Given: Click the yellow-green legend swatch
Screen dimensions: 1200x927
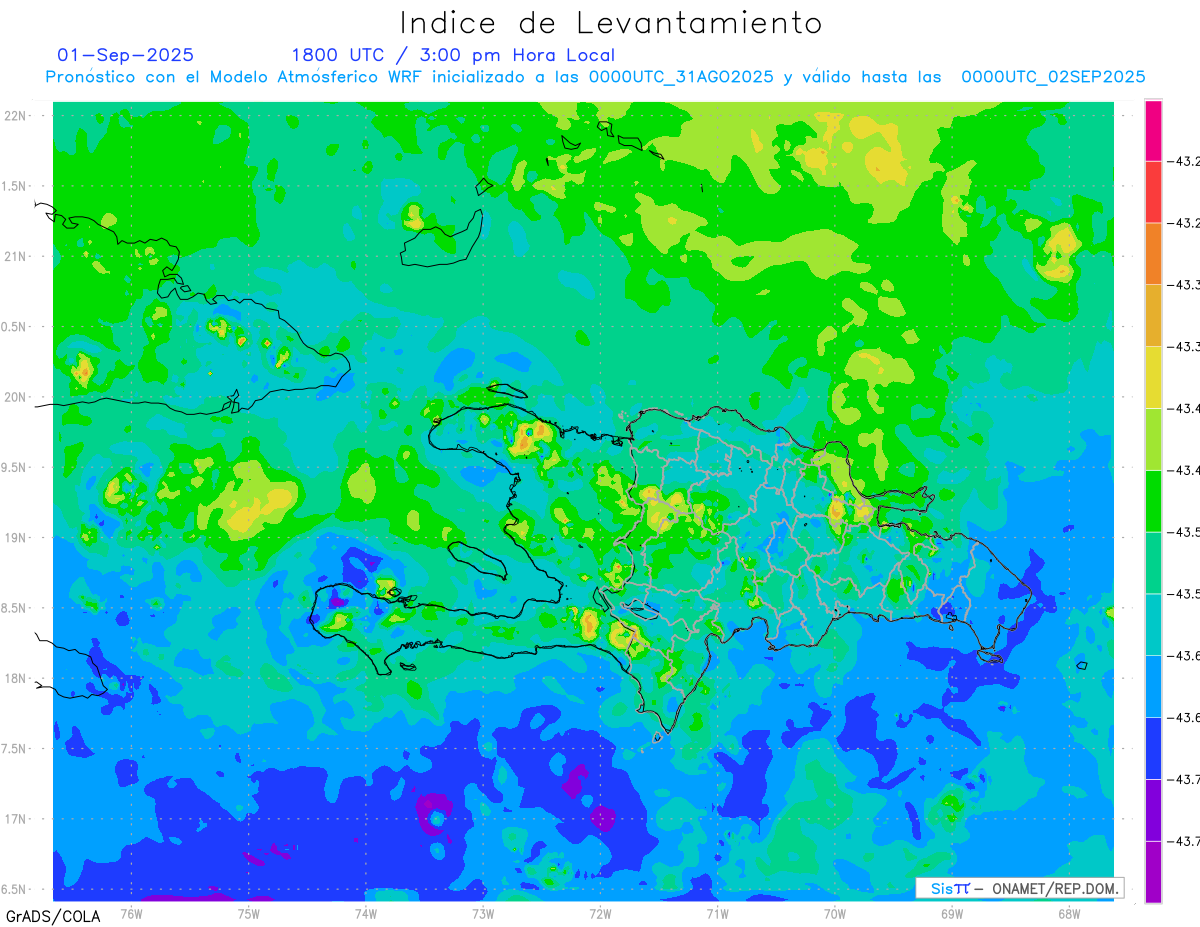Looking at the screenshot, I should click(x=1153, y=439).
